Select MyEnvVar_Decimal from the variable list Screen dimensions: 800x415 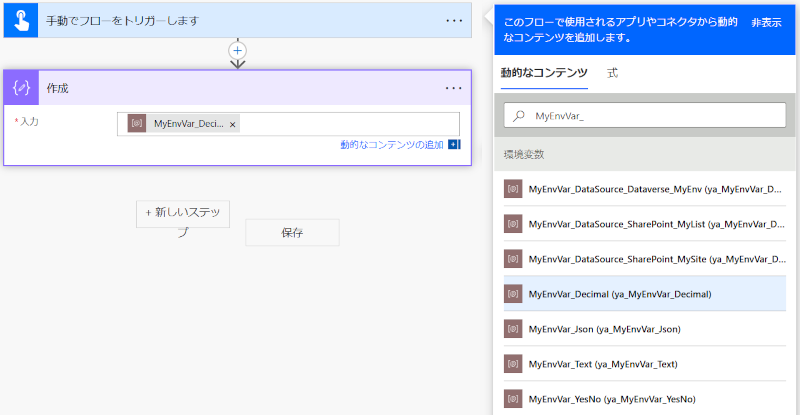[620, 294]
